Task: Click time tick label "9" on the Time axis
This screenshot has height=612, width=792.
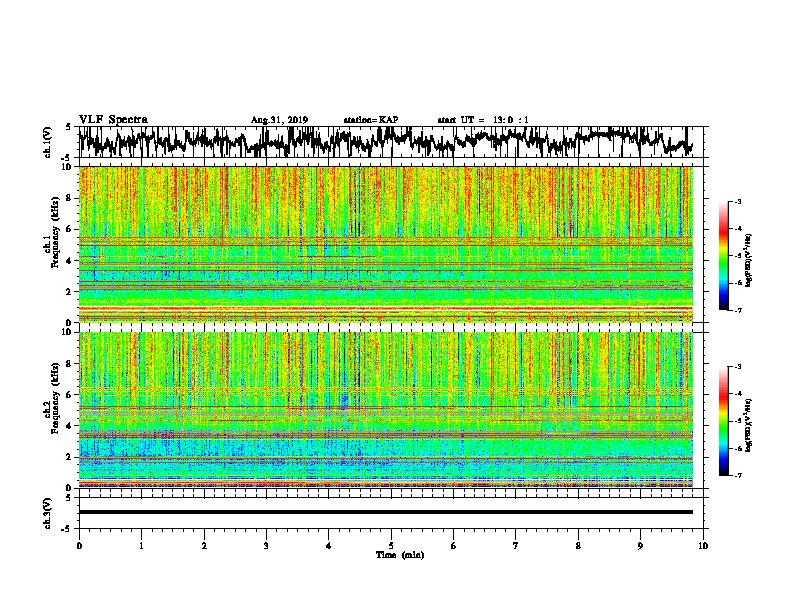Action: point(640,546)
